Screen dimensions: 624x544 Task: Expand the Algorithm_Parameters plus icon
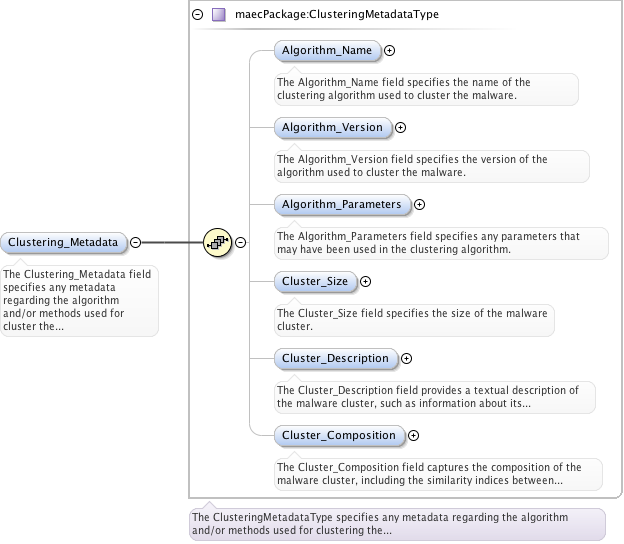419,204
